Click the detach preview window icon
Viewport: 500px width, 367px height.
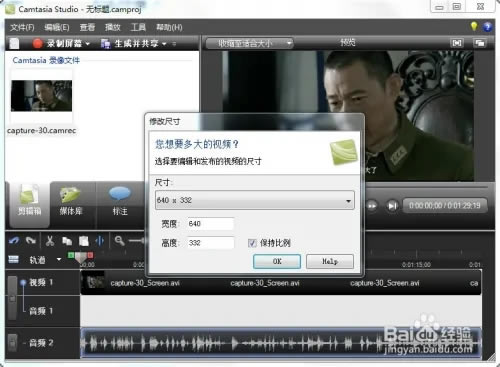click(480, 43)
